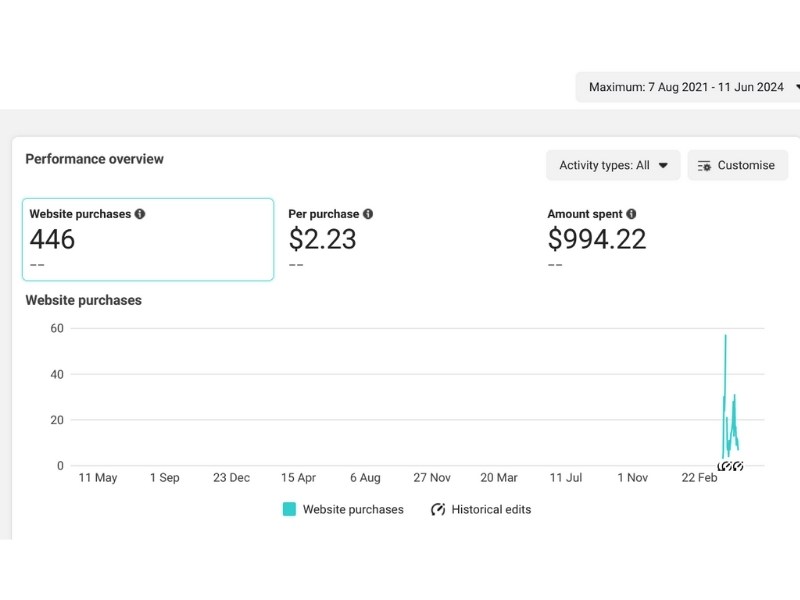Click the Customise button
The image size is (800, 600).
click(x=737, y=165)
